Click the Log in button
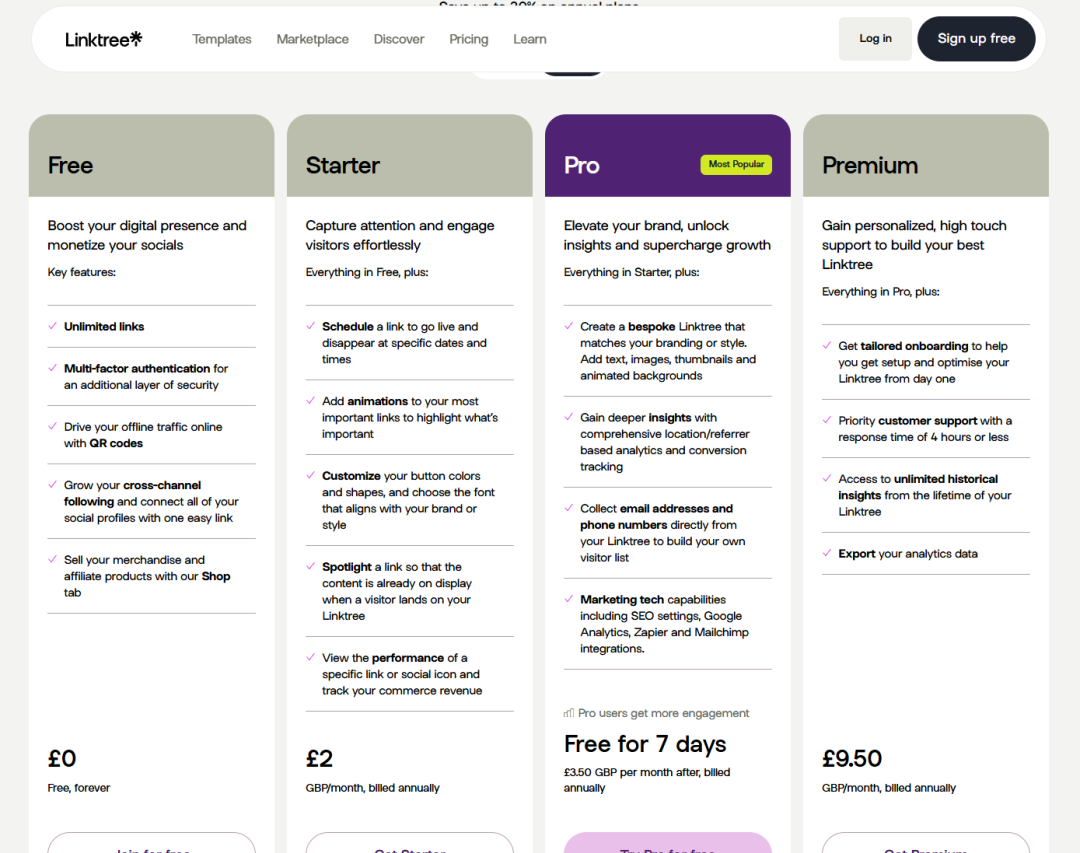The image size is (1080, 853). pyautogui.click(x=875, y=39)
